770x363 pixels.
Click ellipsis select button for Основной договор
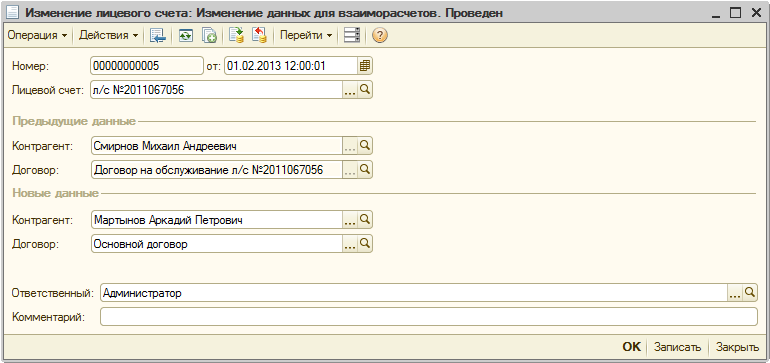pos(350,244)
